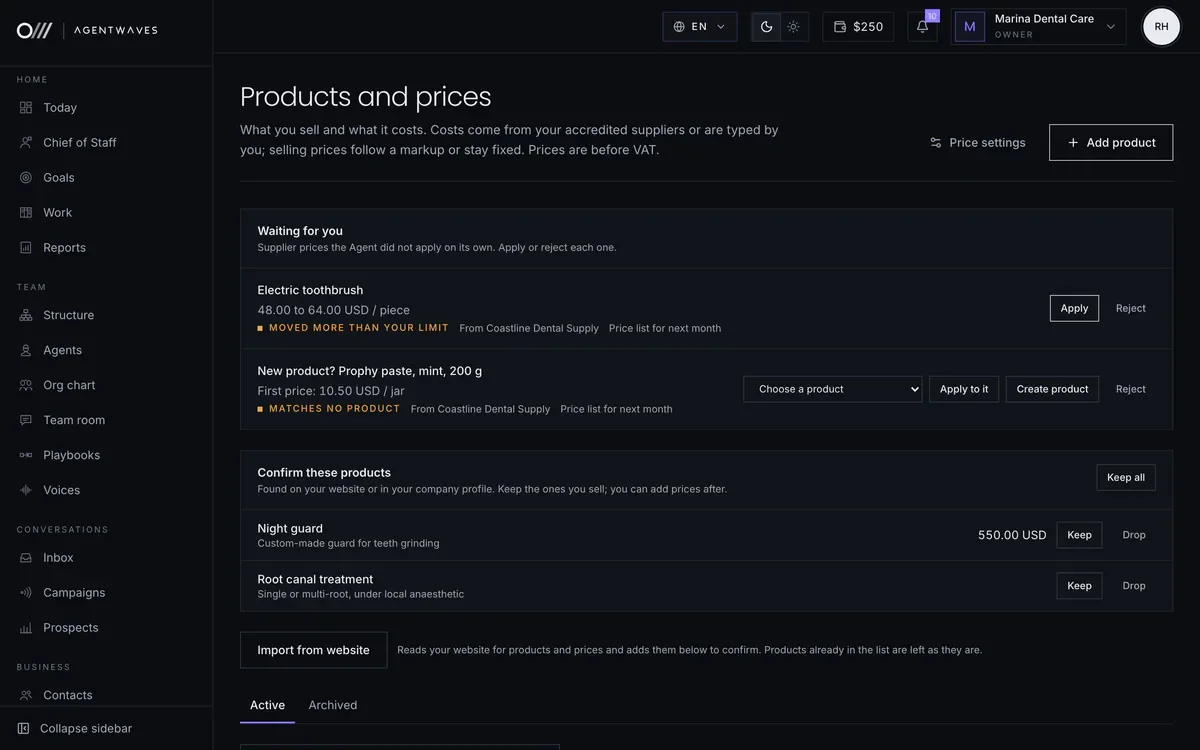
Task: Open notifications bell with badge
Action: [923, 27]
